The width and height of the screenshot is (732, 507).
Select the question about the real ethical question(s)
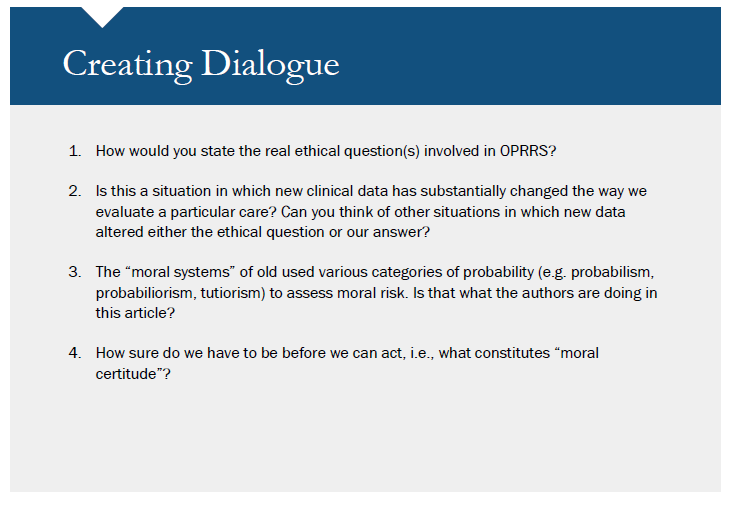click(326, 151)
